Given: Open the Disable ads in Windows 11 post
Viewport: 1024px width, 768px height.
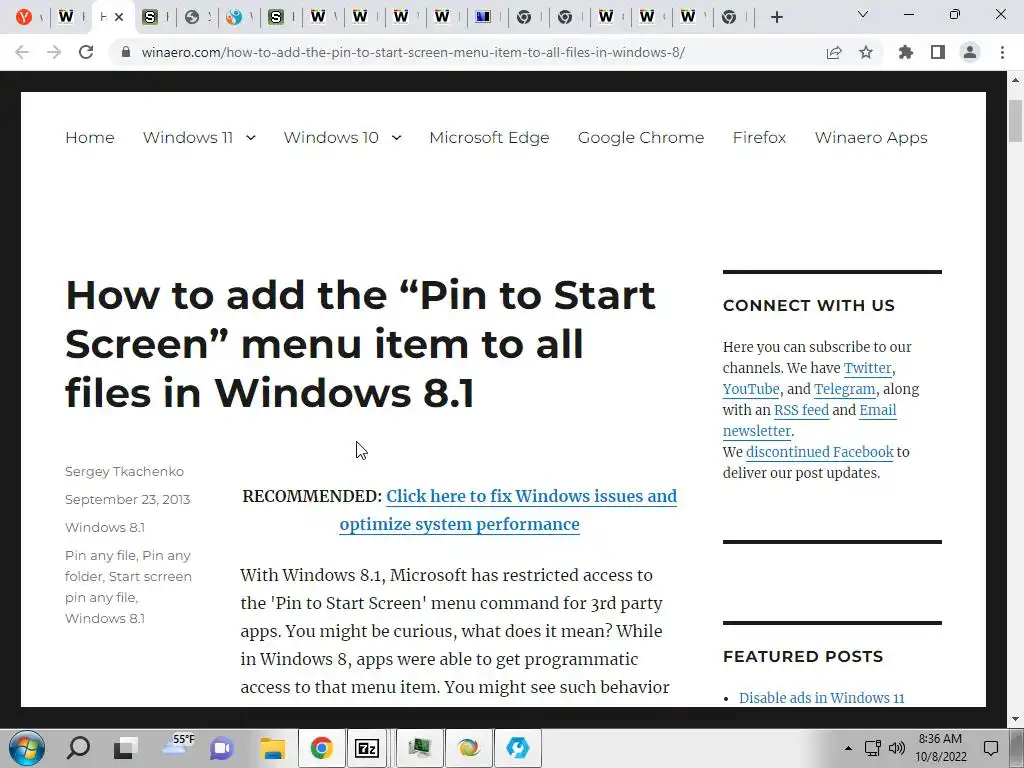Looking at the screenshot, I should click(822, 698).
